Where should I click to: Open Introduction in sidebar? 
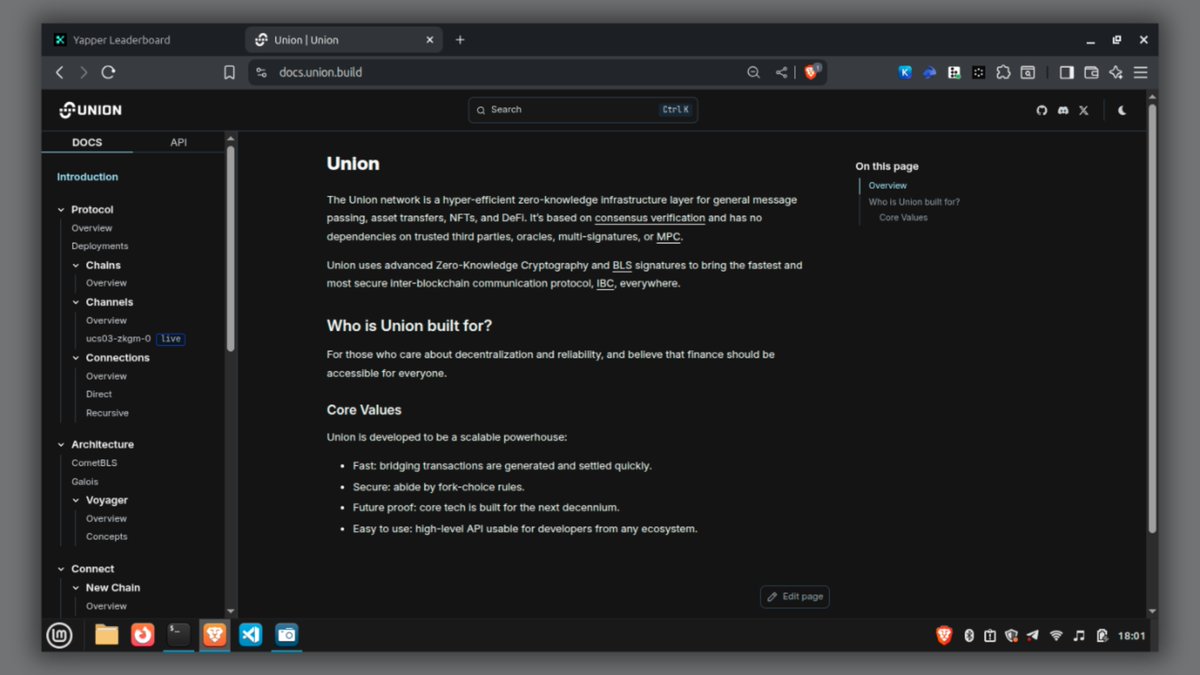coord(87,177)
